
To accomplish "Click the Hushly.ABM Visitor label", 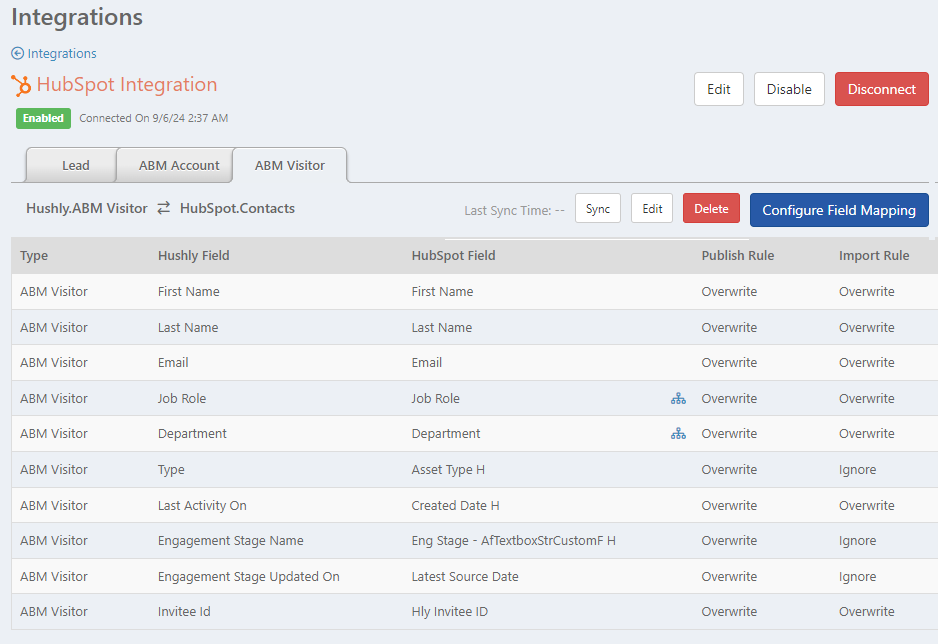I will [x=87, y=208].
